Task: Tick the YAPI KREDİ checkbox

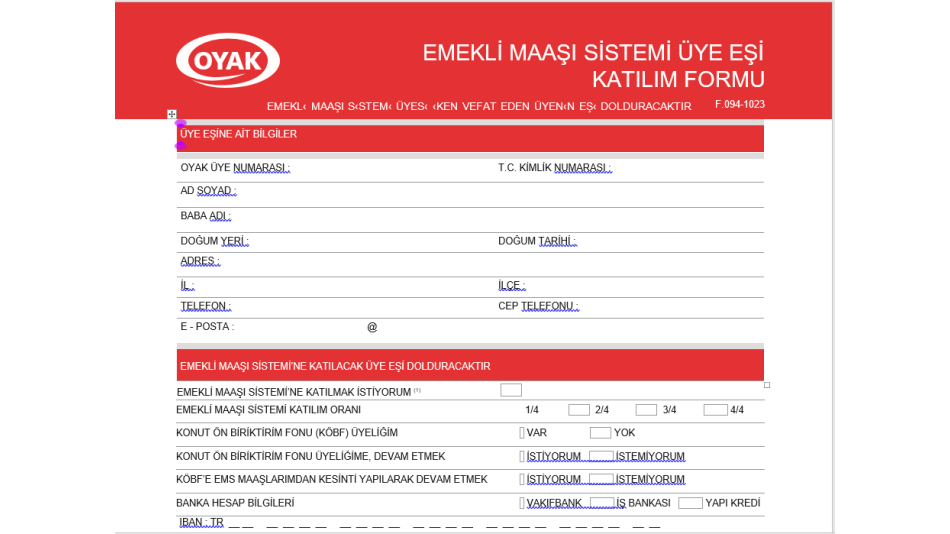Action: coord(690,502)
